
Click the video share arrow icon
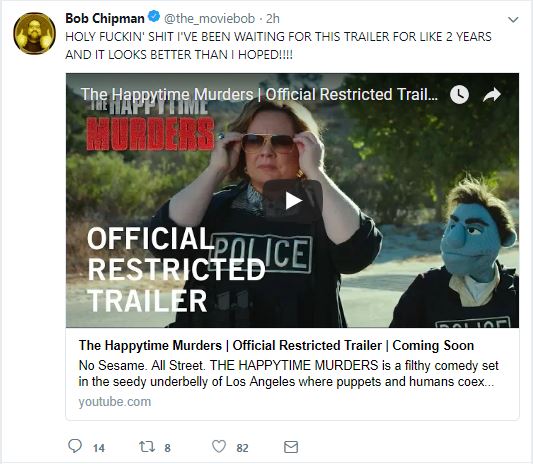pos(492,95)
